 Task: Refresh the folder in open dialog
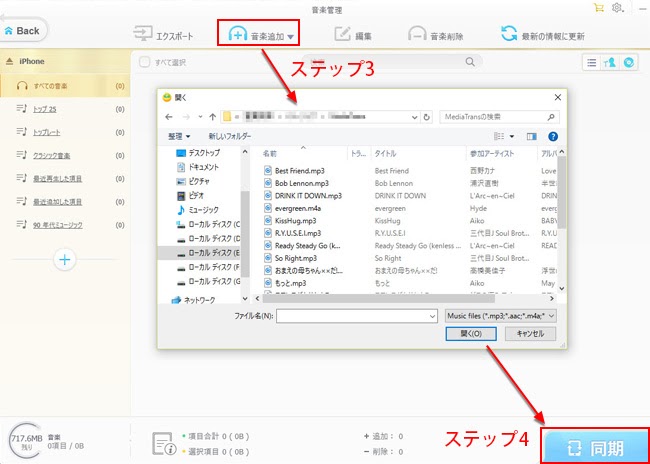click(426, 117)
